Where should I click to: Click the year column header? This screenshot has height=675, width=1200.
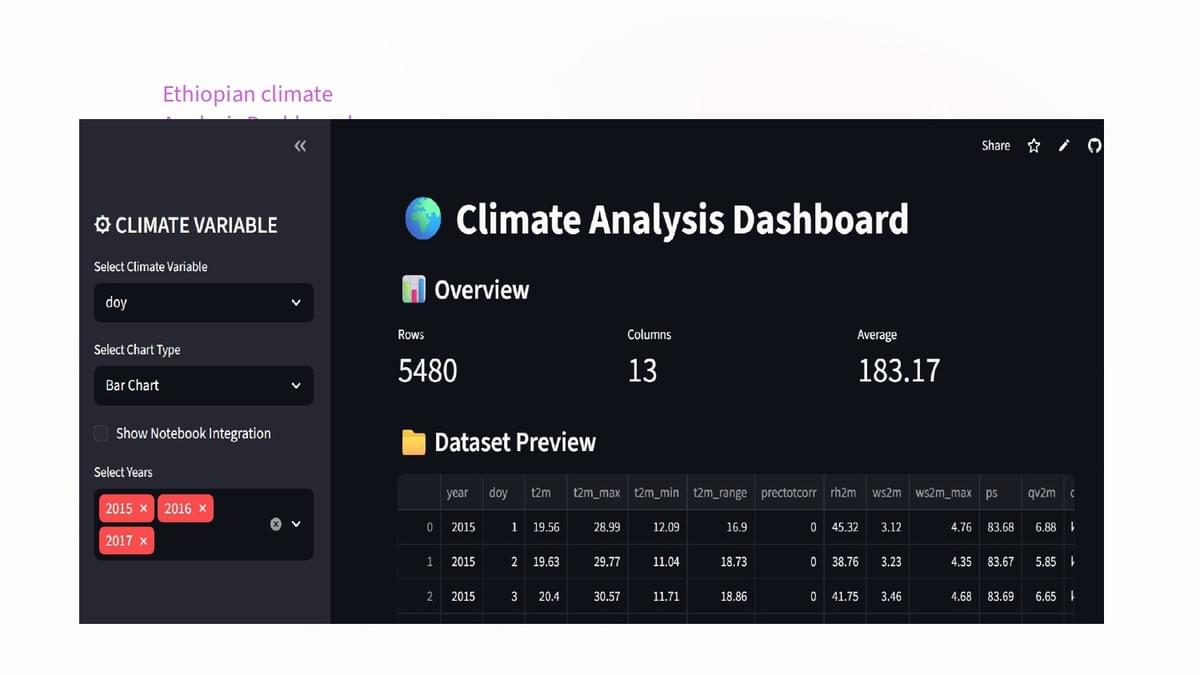457,492
